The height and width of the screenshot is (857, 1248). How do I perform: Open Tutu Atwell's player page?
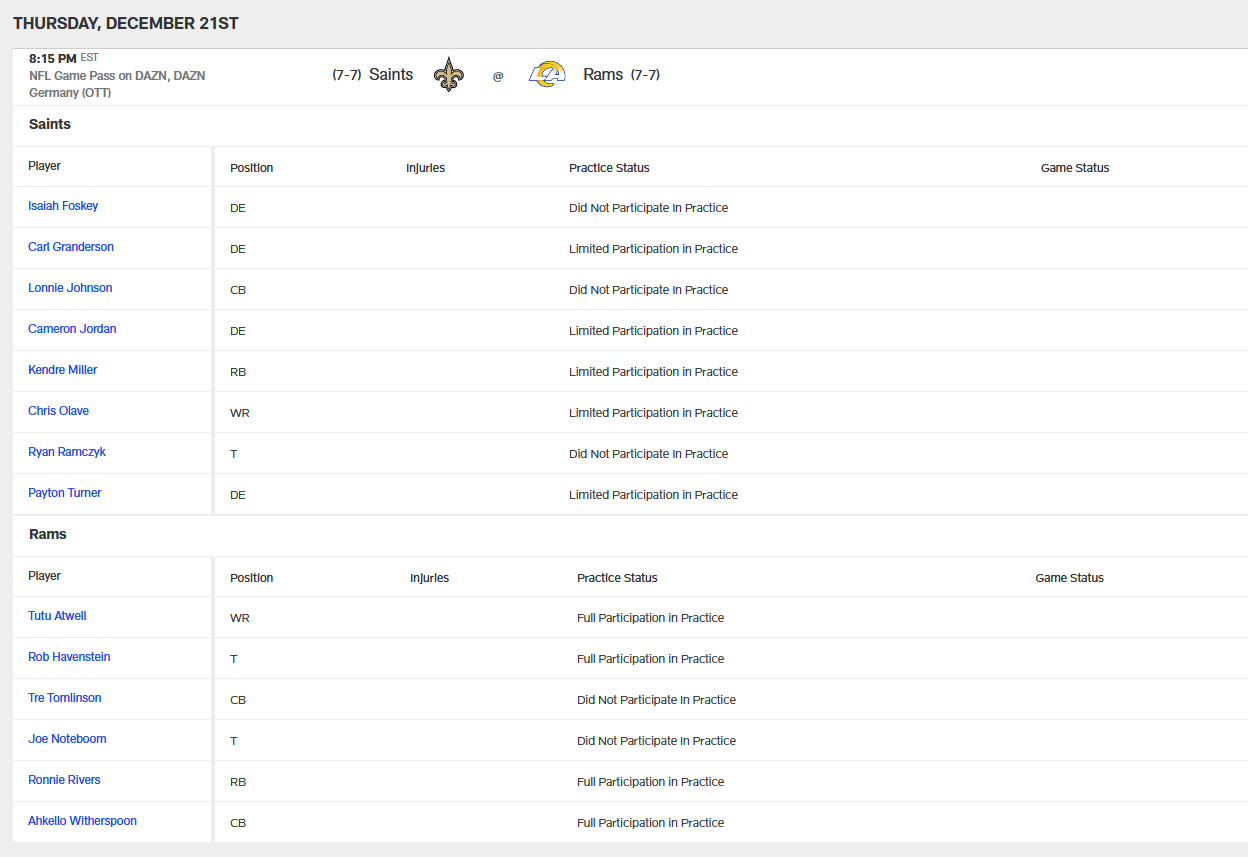pos(57,616)
